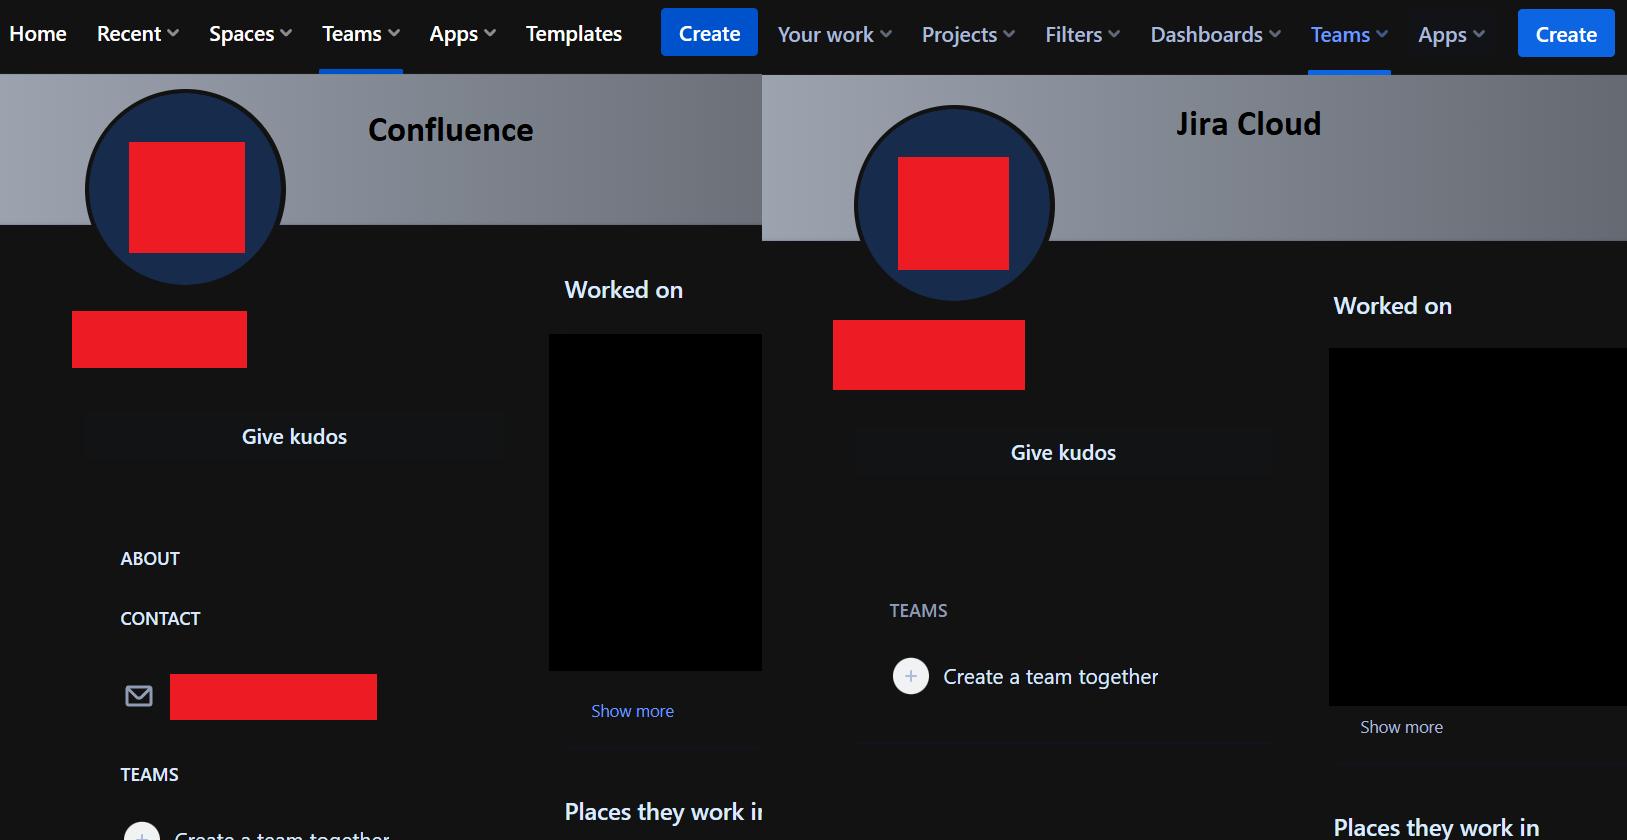Click the redacted email address link in Contact
This screenshot has width=1627, height=840.
click(x=273, y=697)
